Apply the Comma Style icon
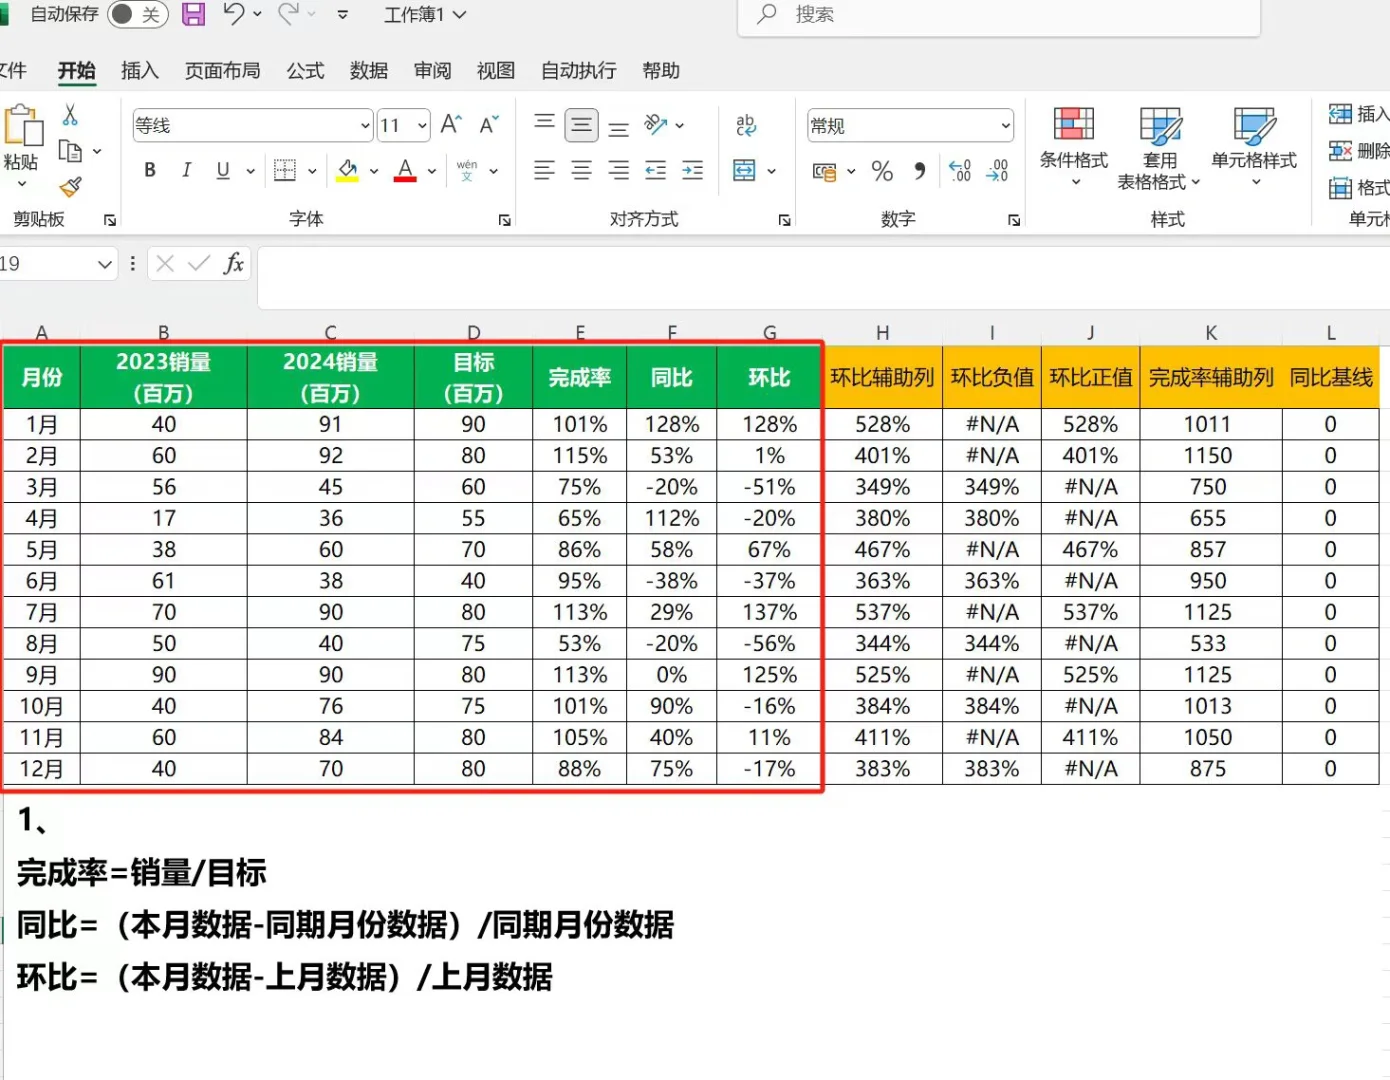The image size is (1390, 1080). tap(919, 171)
